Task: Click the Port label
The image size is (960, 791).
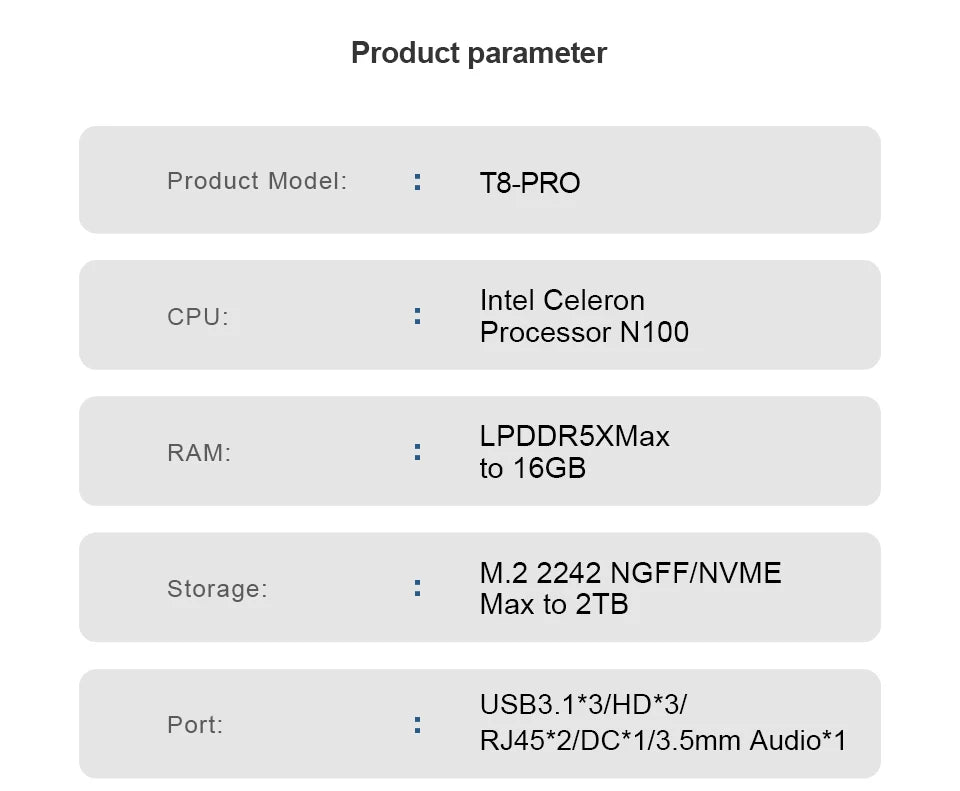Action: pos(197,725)
